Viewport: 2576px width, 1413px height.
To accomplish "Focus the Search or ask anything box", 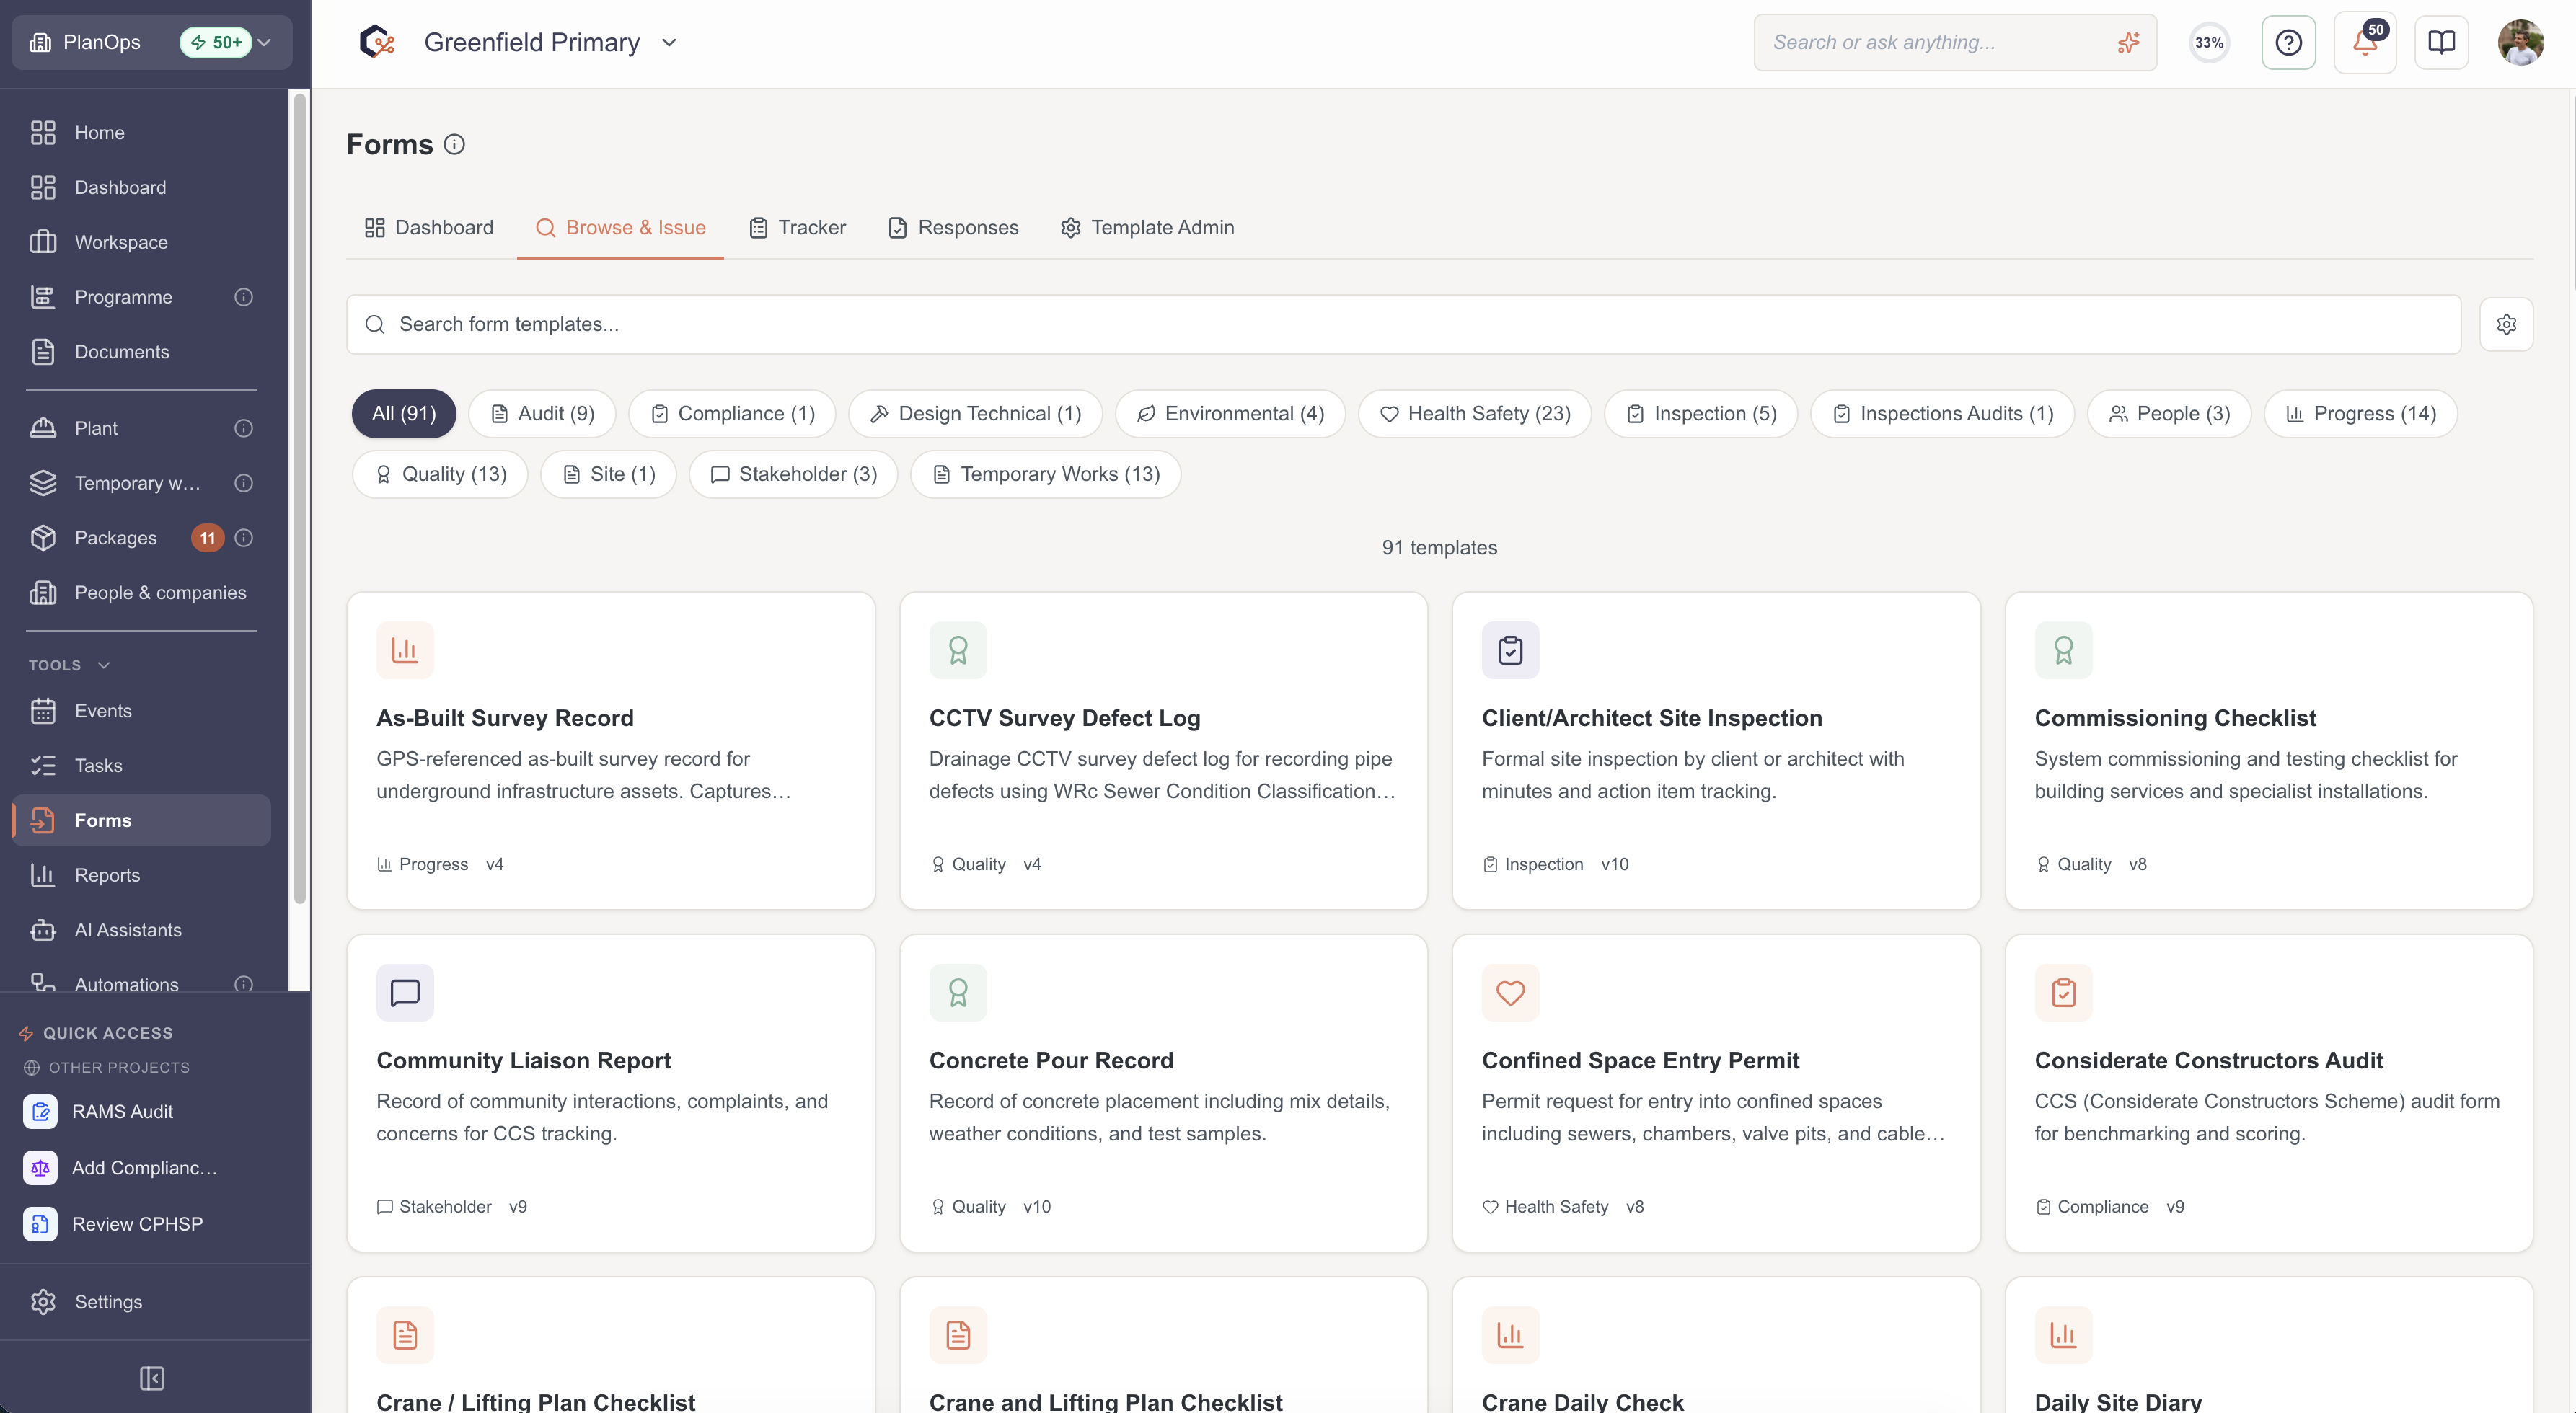I will click(x=1955, y=43).
